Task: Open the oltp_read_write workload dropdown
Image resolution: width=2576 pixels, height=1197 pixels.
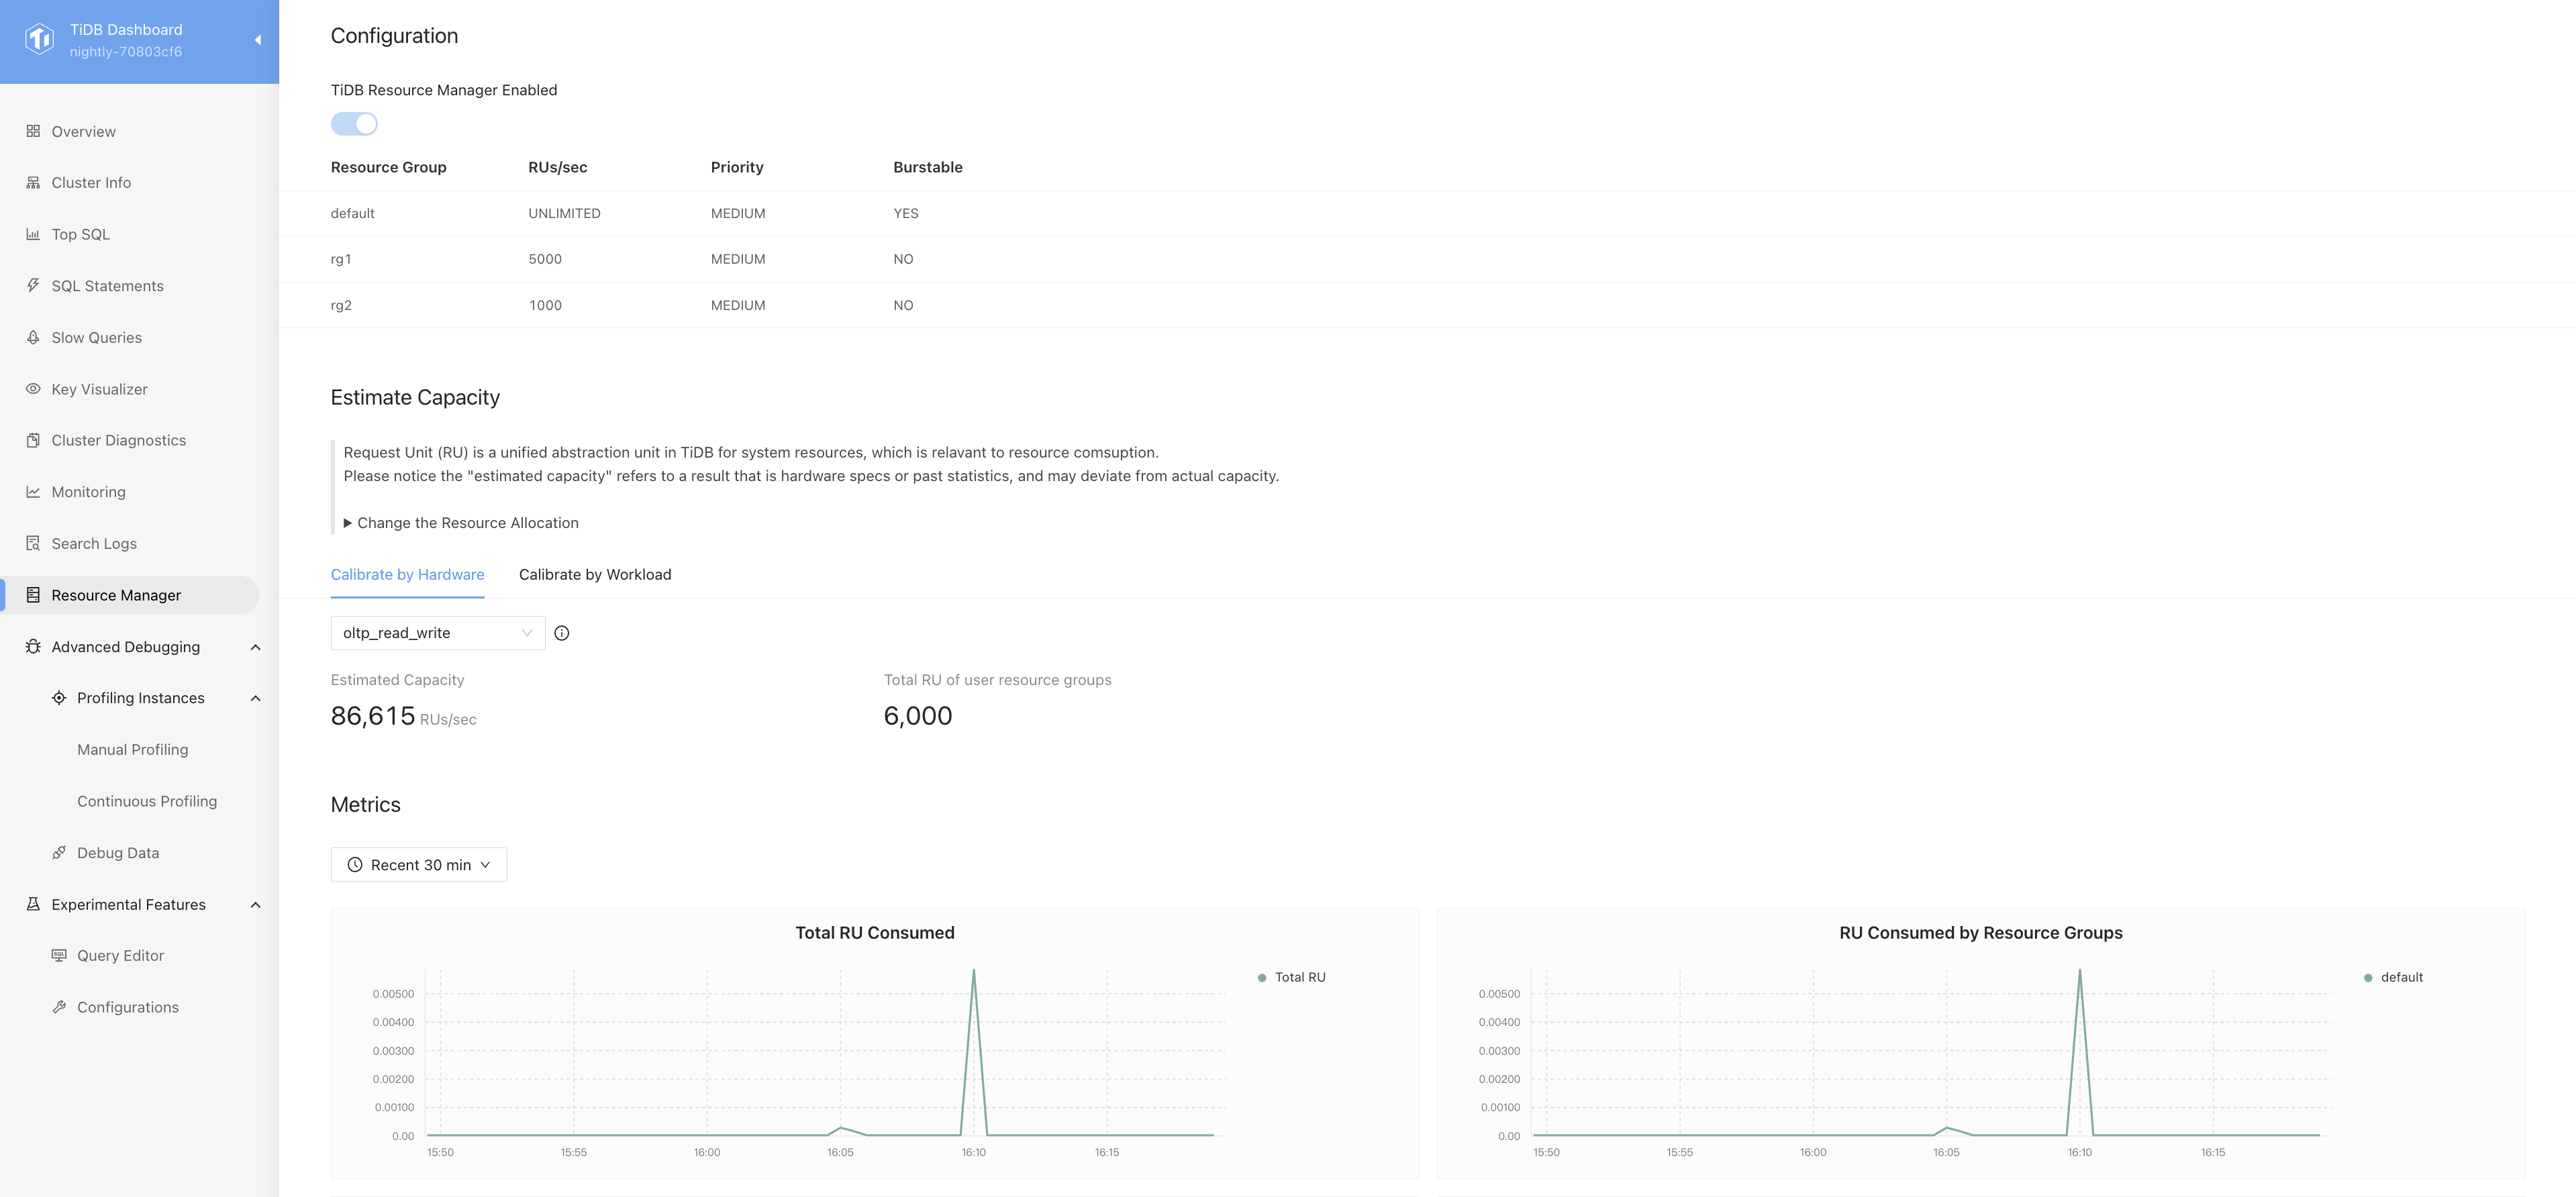Action: (437, 633)
